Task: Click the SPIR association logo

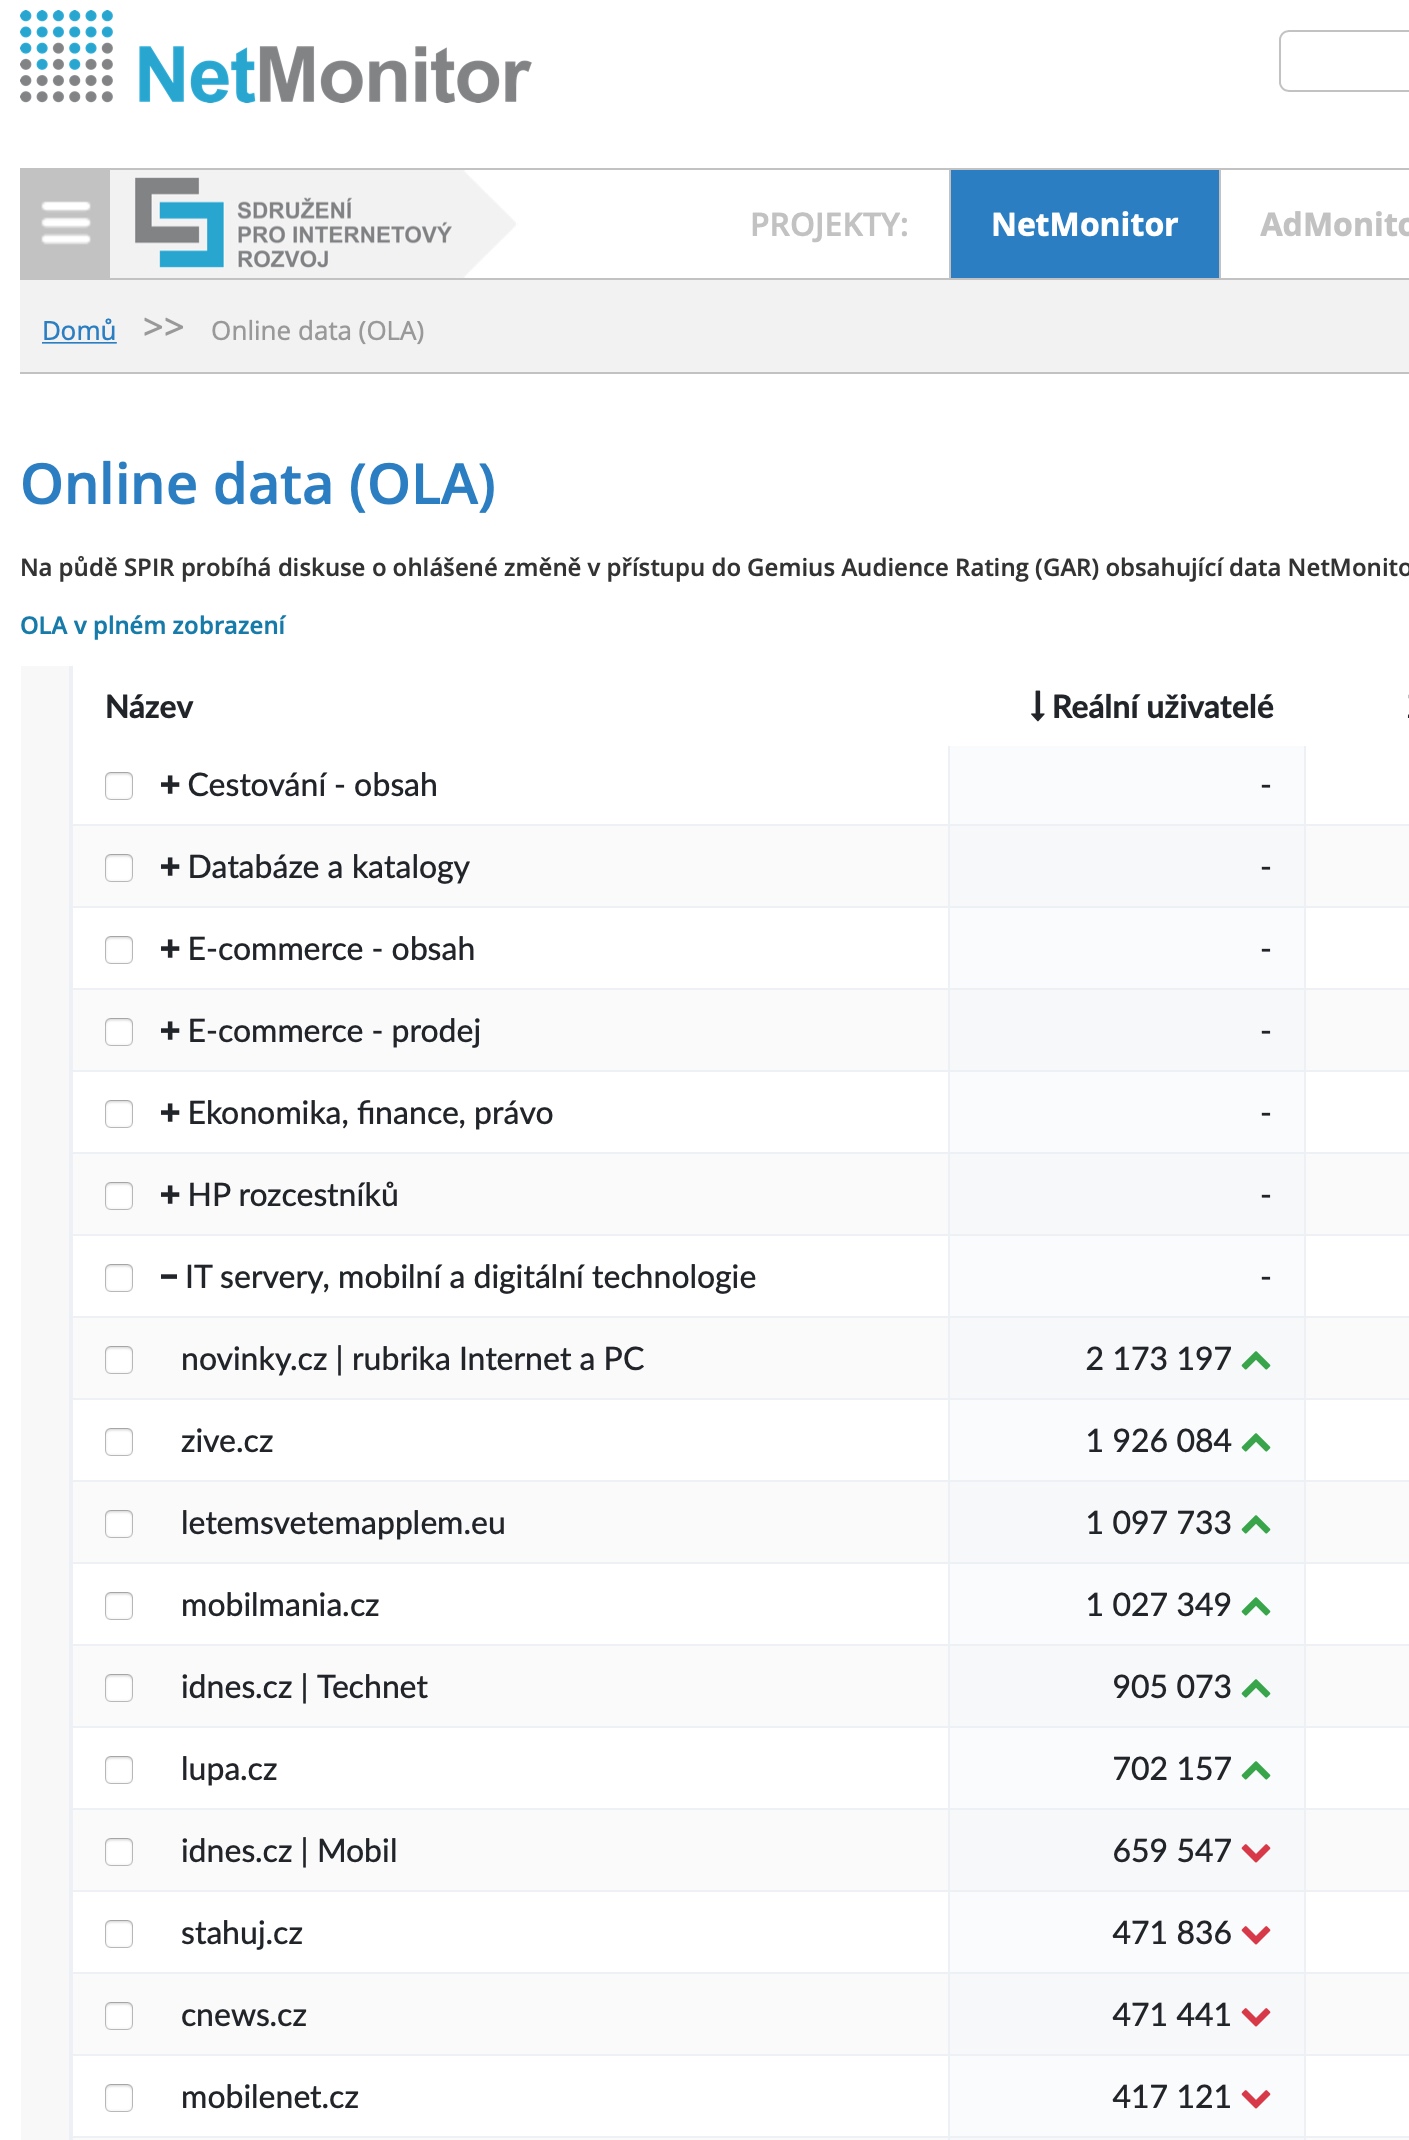Action: coord(294,224)
